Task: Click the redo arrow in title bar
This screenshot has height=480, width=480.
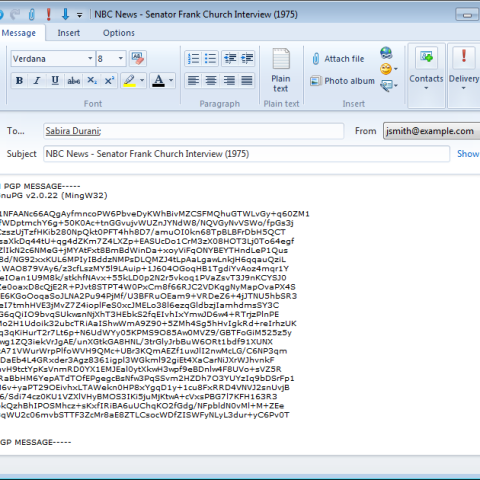Action: point(15,14)
